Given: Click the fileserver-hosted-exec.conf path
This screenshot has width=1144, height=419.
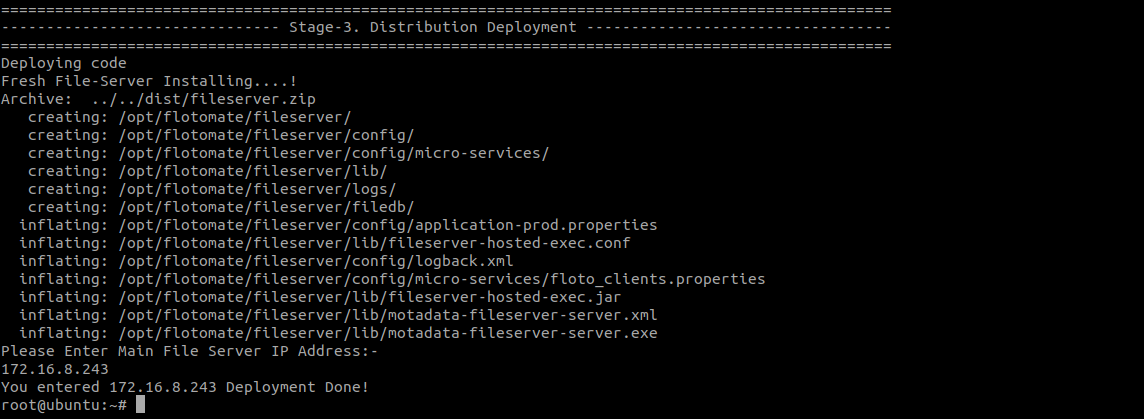Looking at the screenshot, I should (374, 243).
